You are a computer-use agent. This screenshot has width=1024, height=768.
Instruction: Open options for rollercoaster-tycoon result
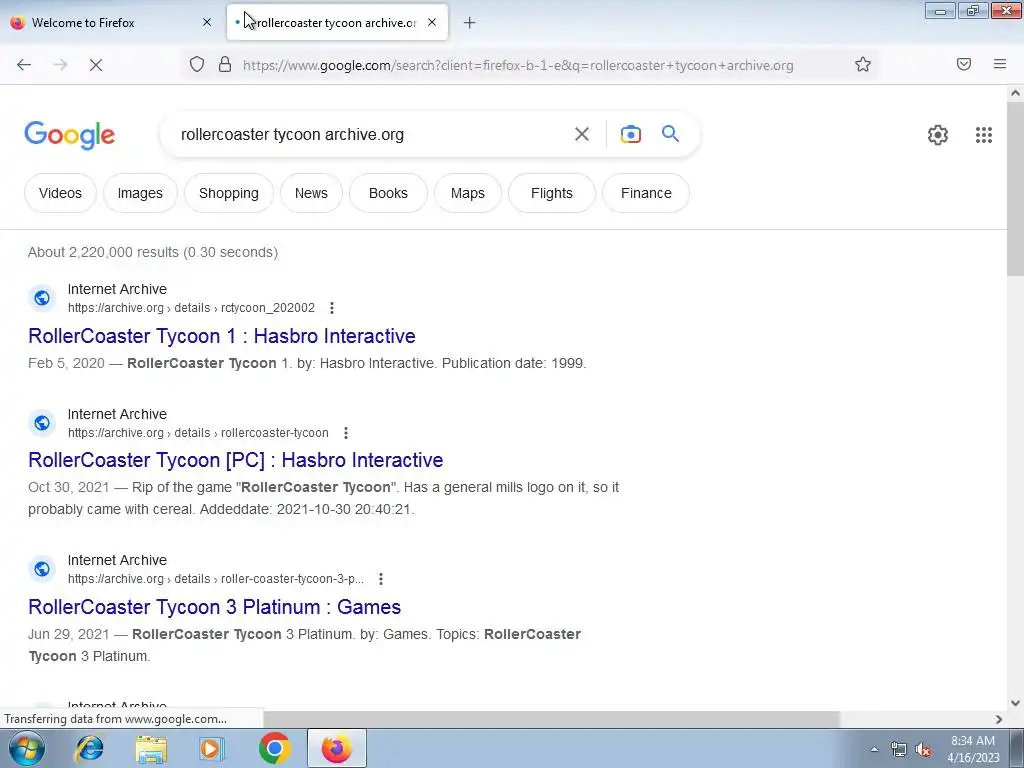pos(345,433)
